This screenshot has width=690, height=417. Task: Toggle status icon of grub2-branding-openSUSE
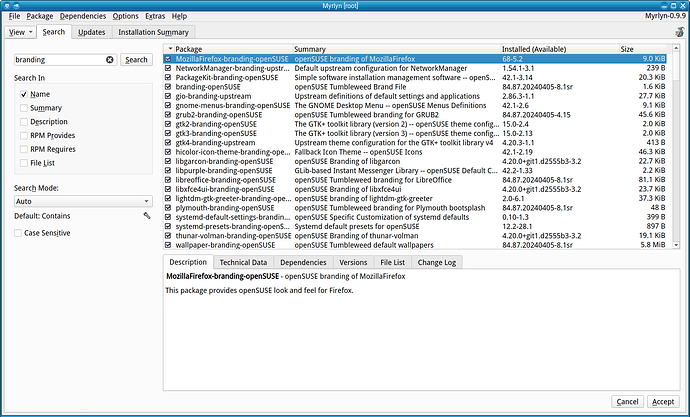[168, 114]
